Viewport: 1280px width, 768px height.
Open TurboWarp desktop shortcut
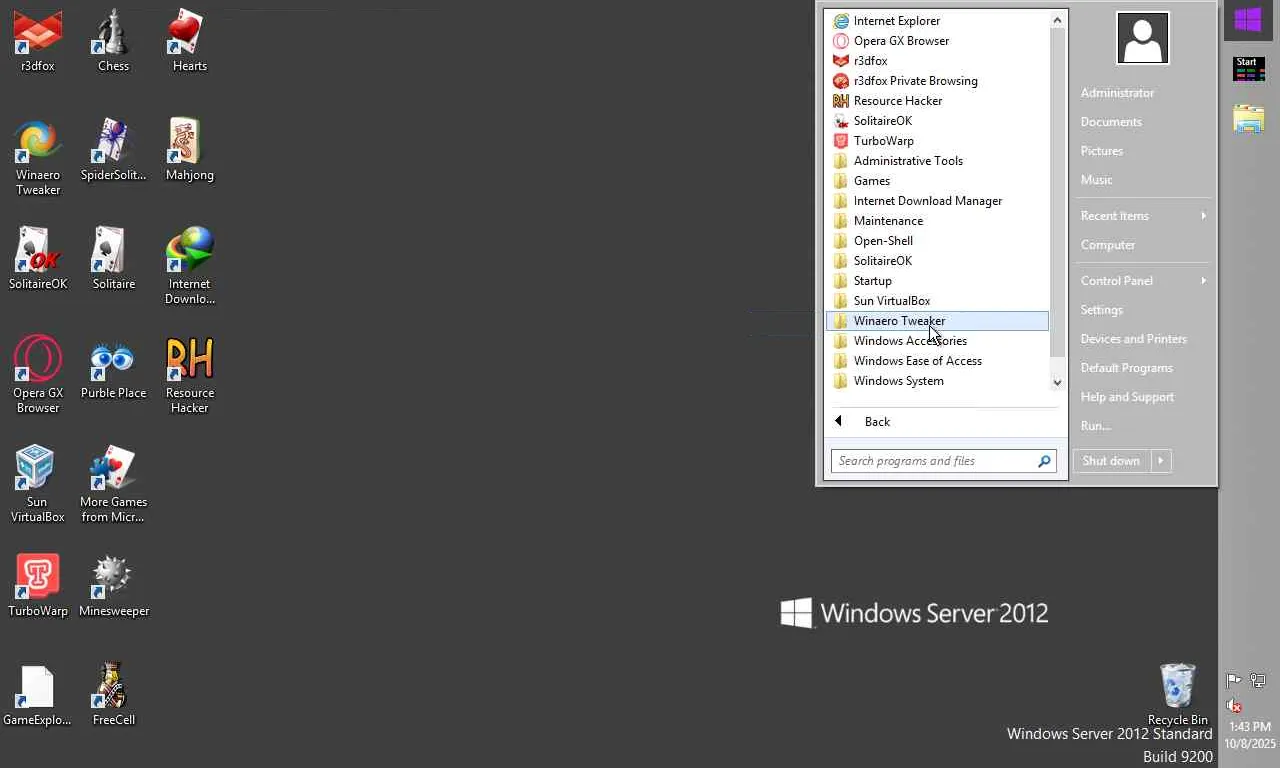point(38,586)
